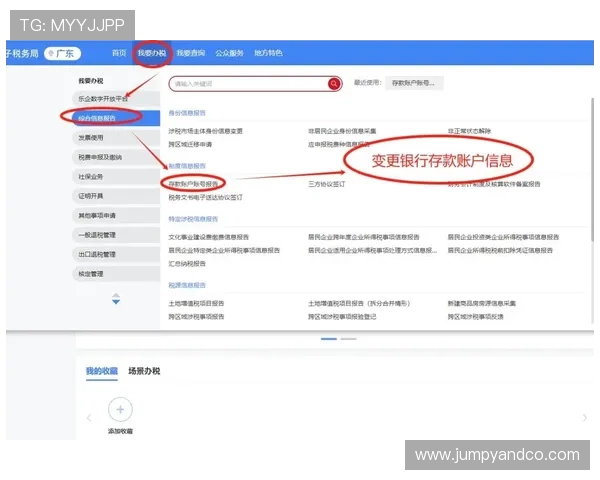Select 核定管理 in the sidebar

116,274
